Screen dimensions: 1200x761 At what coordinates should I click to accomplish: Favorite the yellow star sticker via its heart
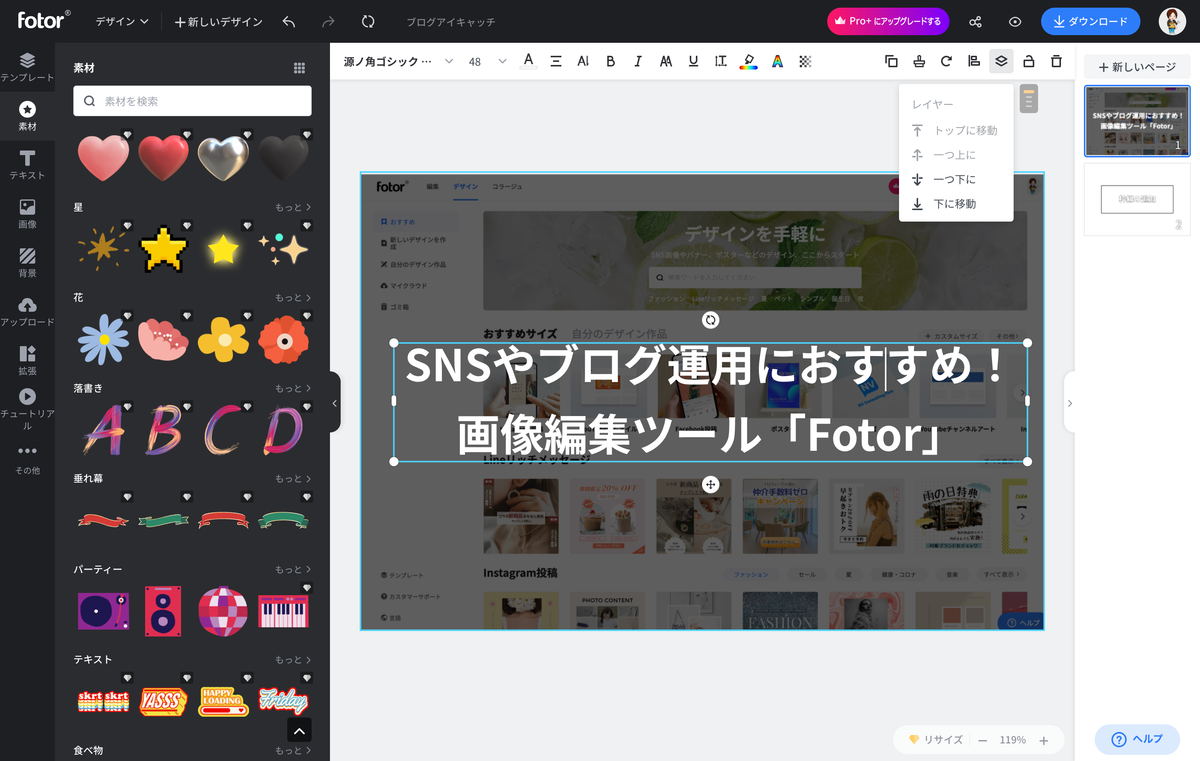[x=247, y=227]
